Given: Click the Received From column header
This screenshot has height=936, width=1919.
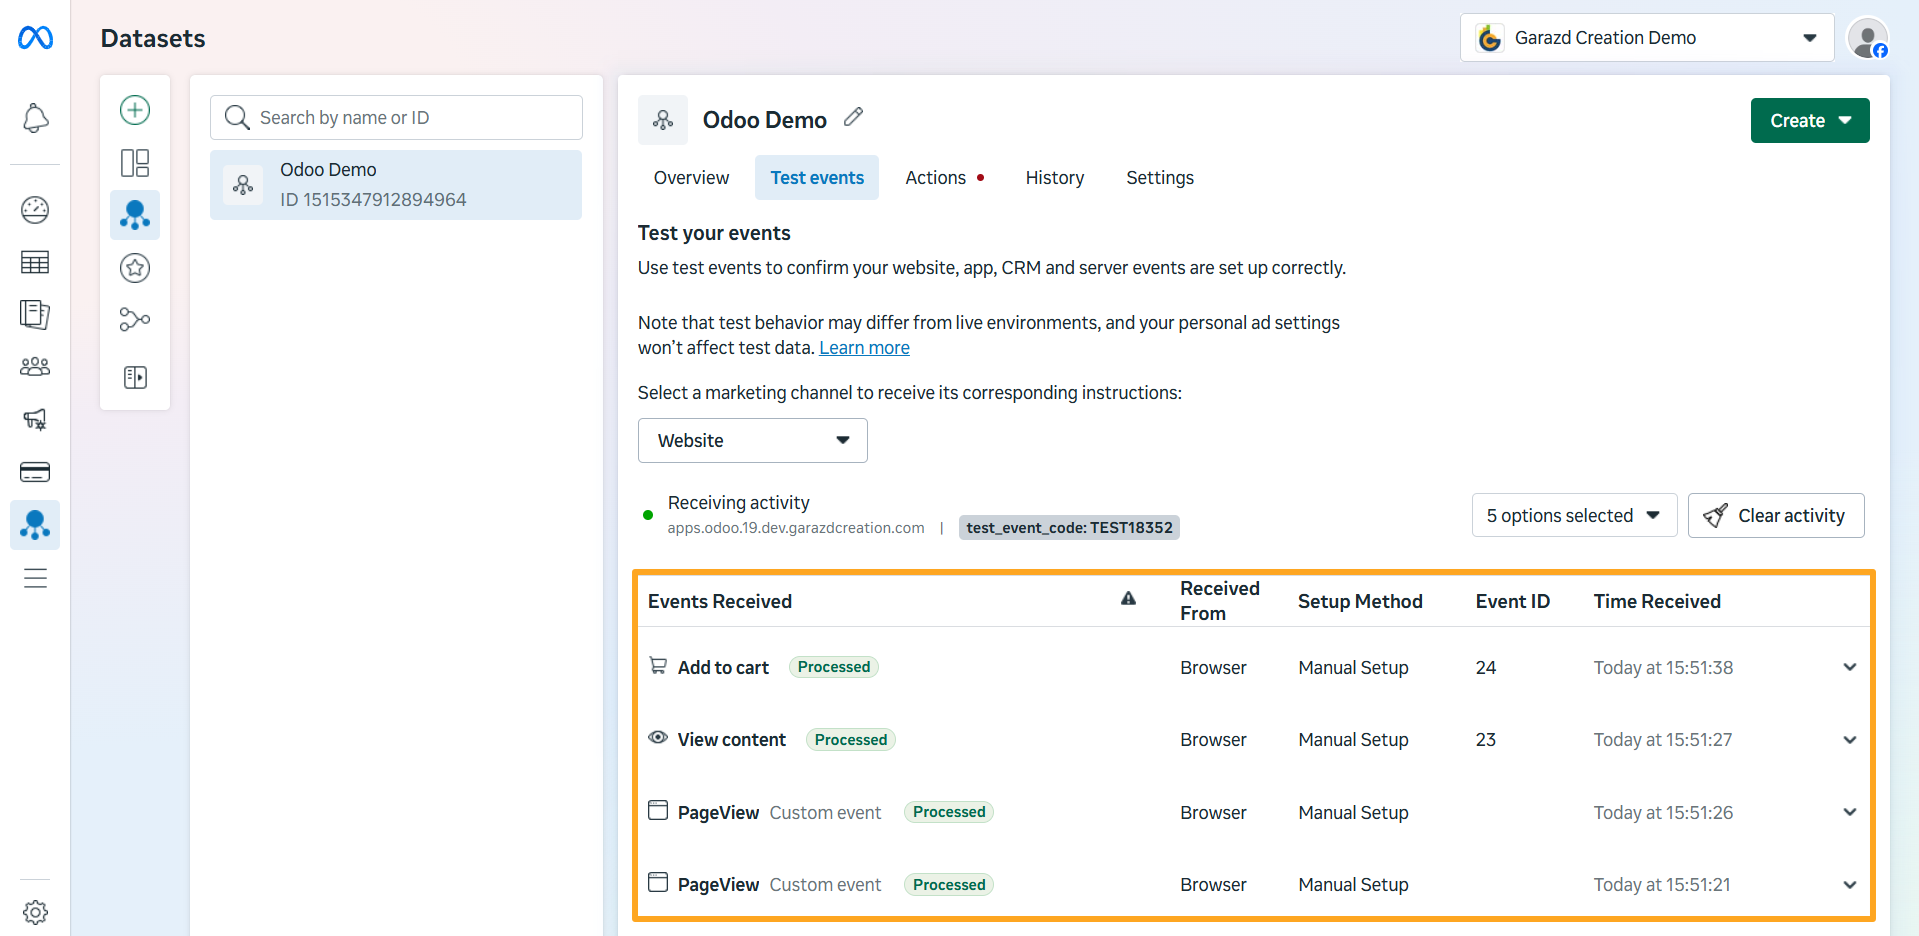Looking at the screenshot, I should click(x=1220, y=601).
